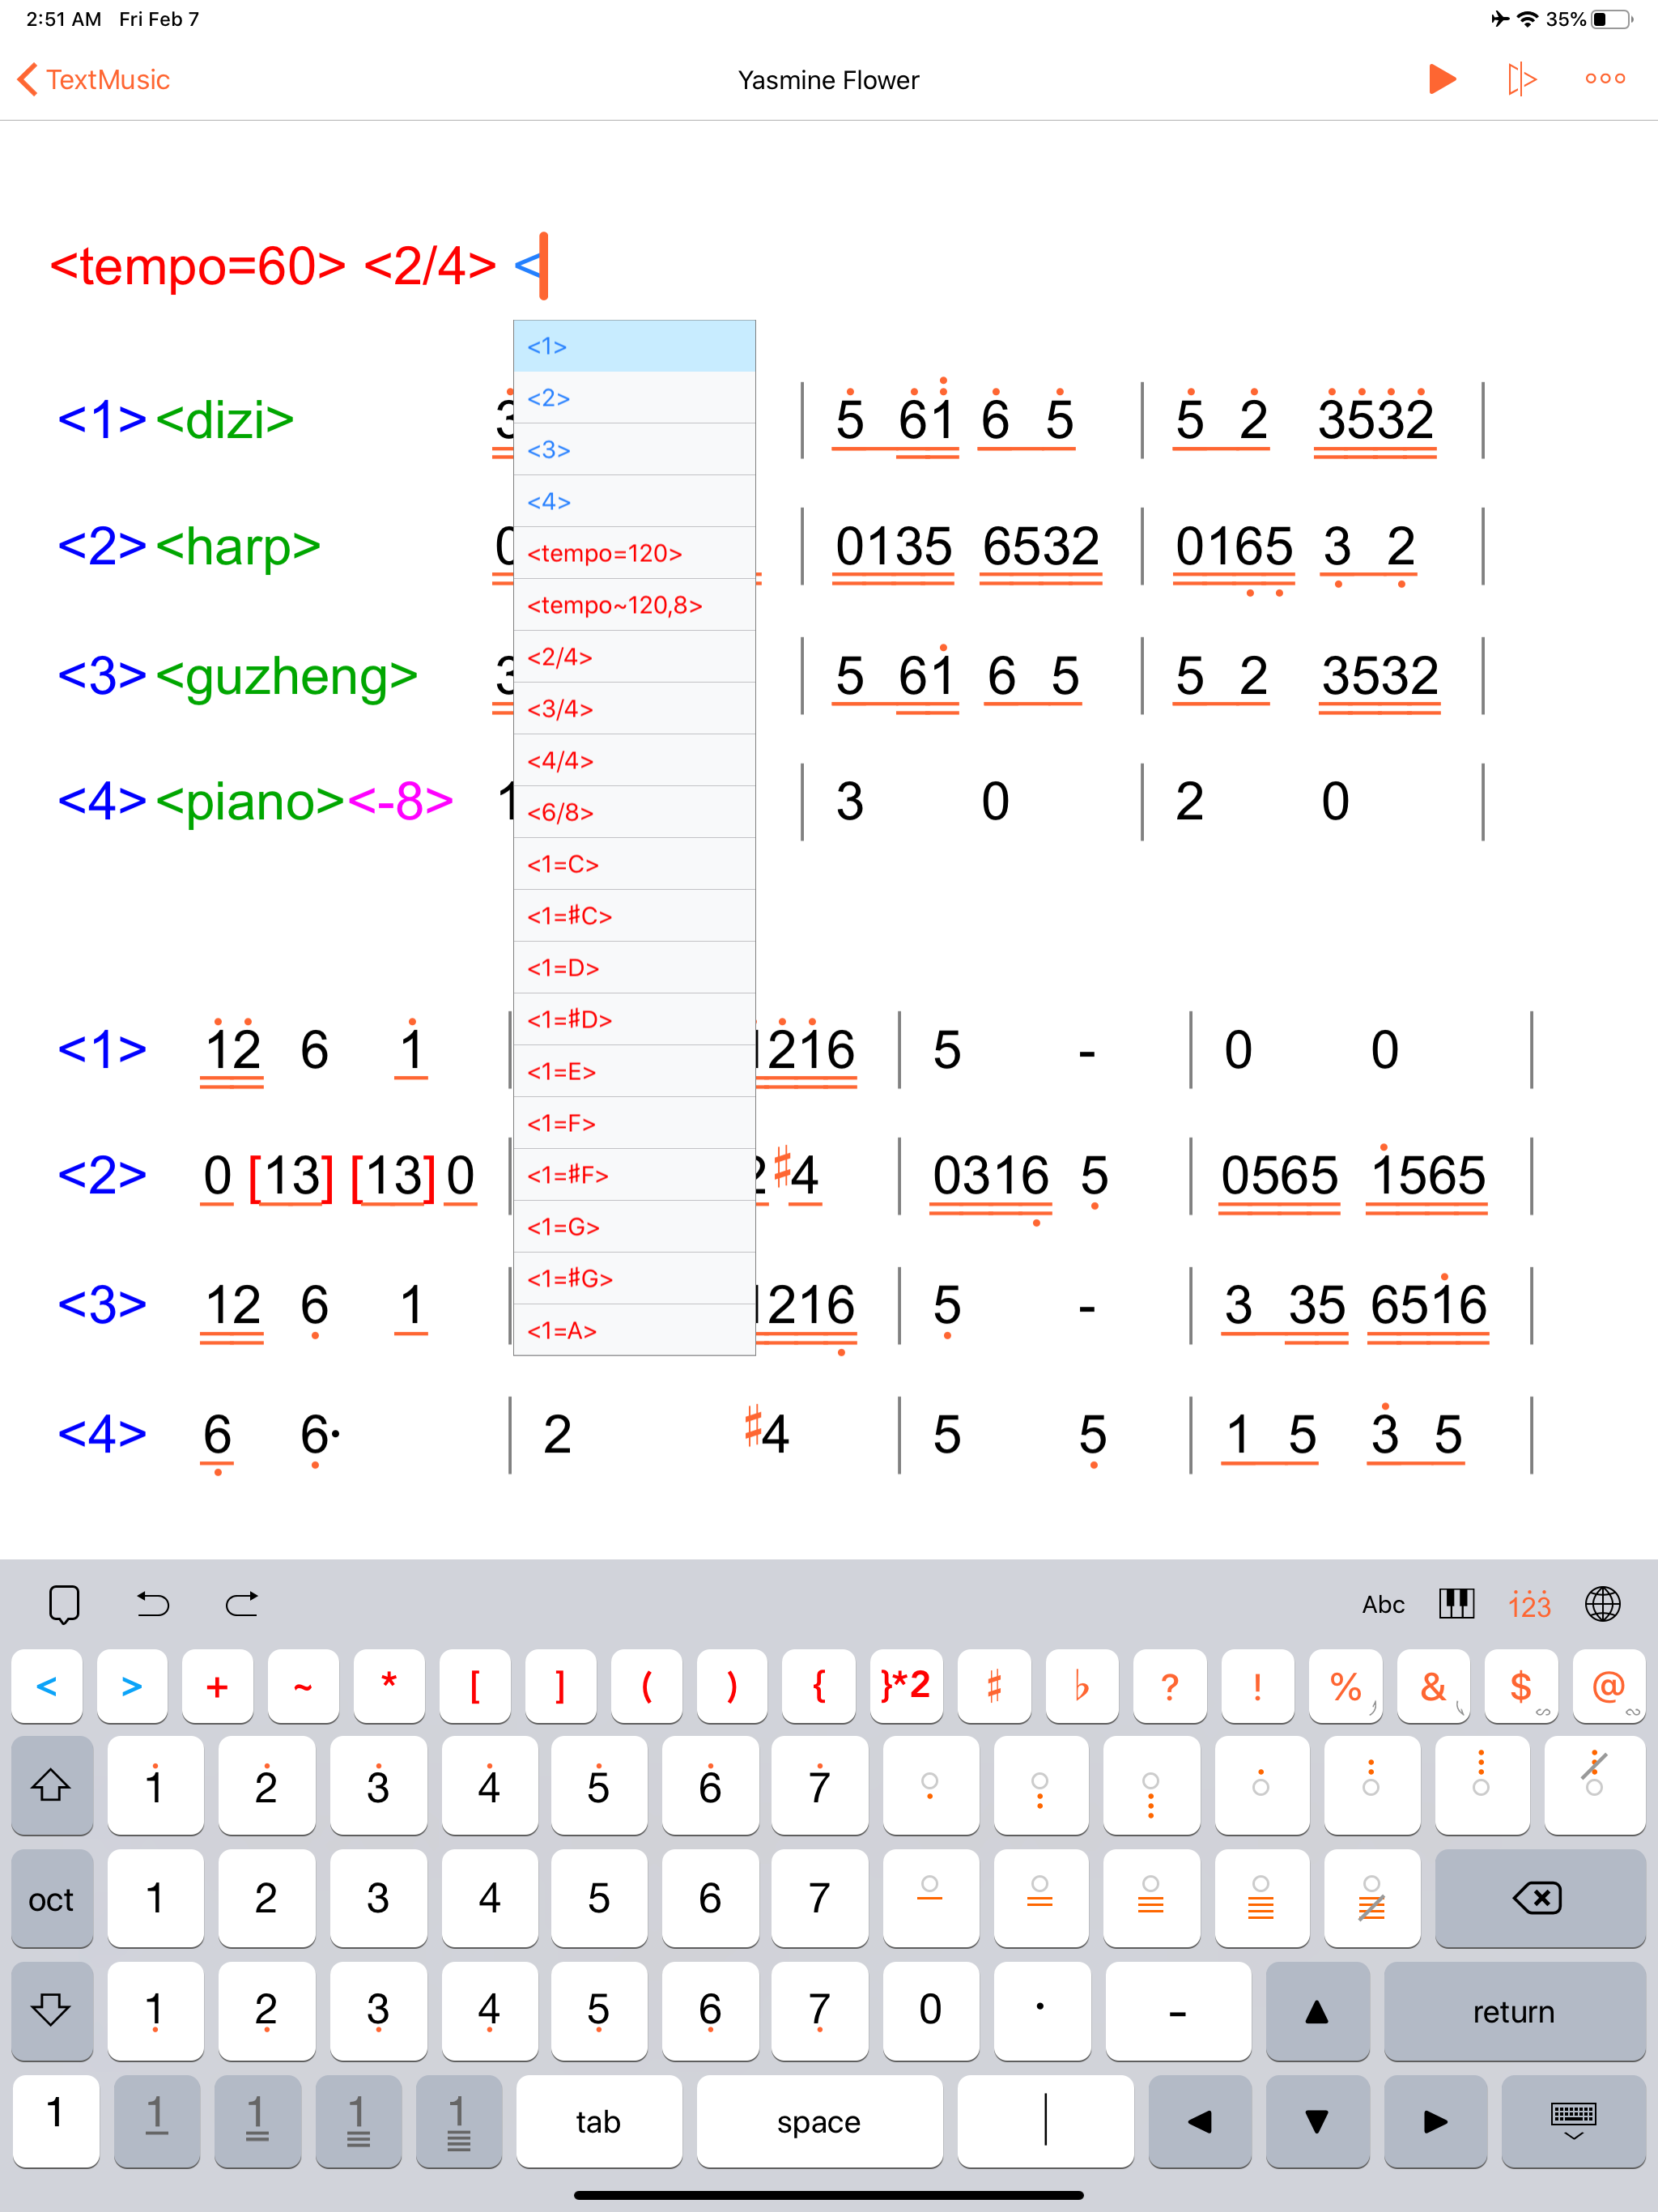Viewport: 1658px width, 2212px height.
Task: Tap the vertical barline key
Action: (x=1045, y=2122)
